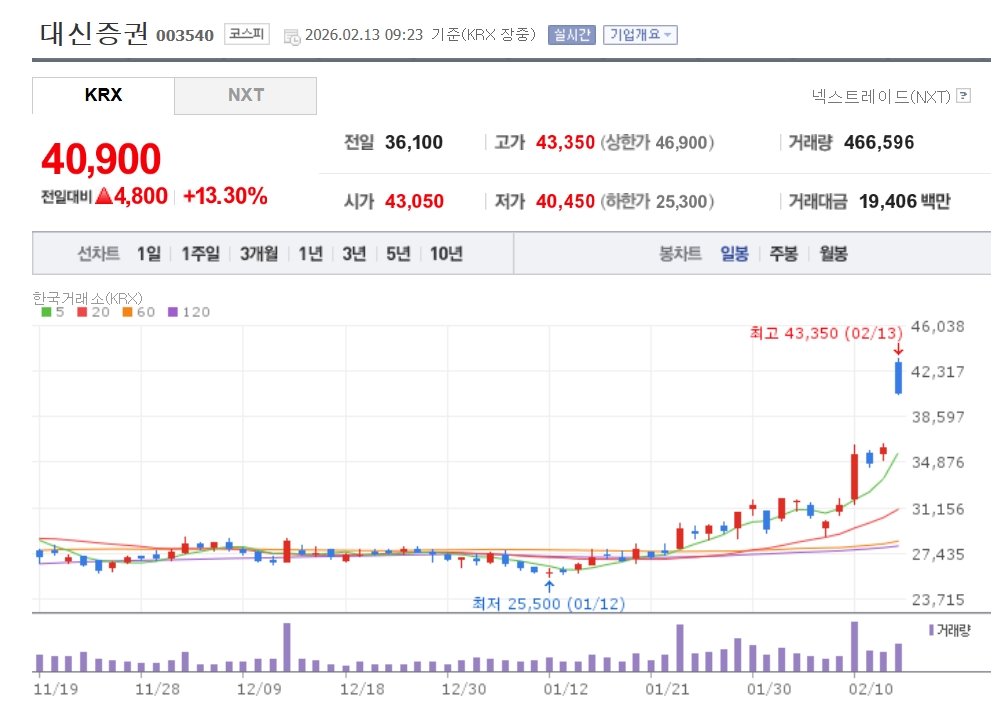
Task: Click the red up-triangle price change icon
Action: [x=103, y=197]
